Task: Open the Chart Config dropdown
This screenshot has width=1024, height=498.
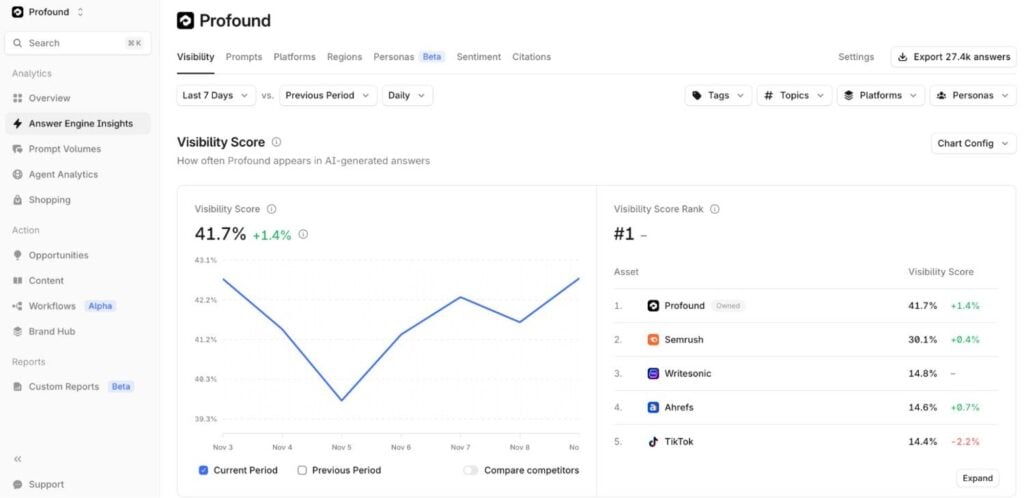Action: pos(974,143)
